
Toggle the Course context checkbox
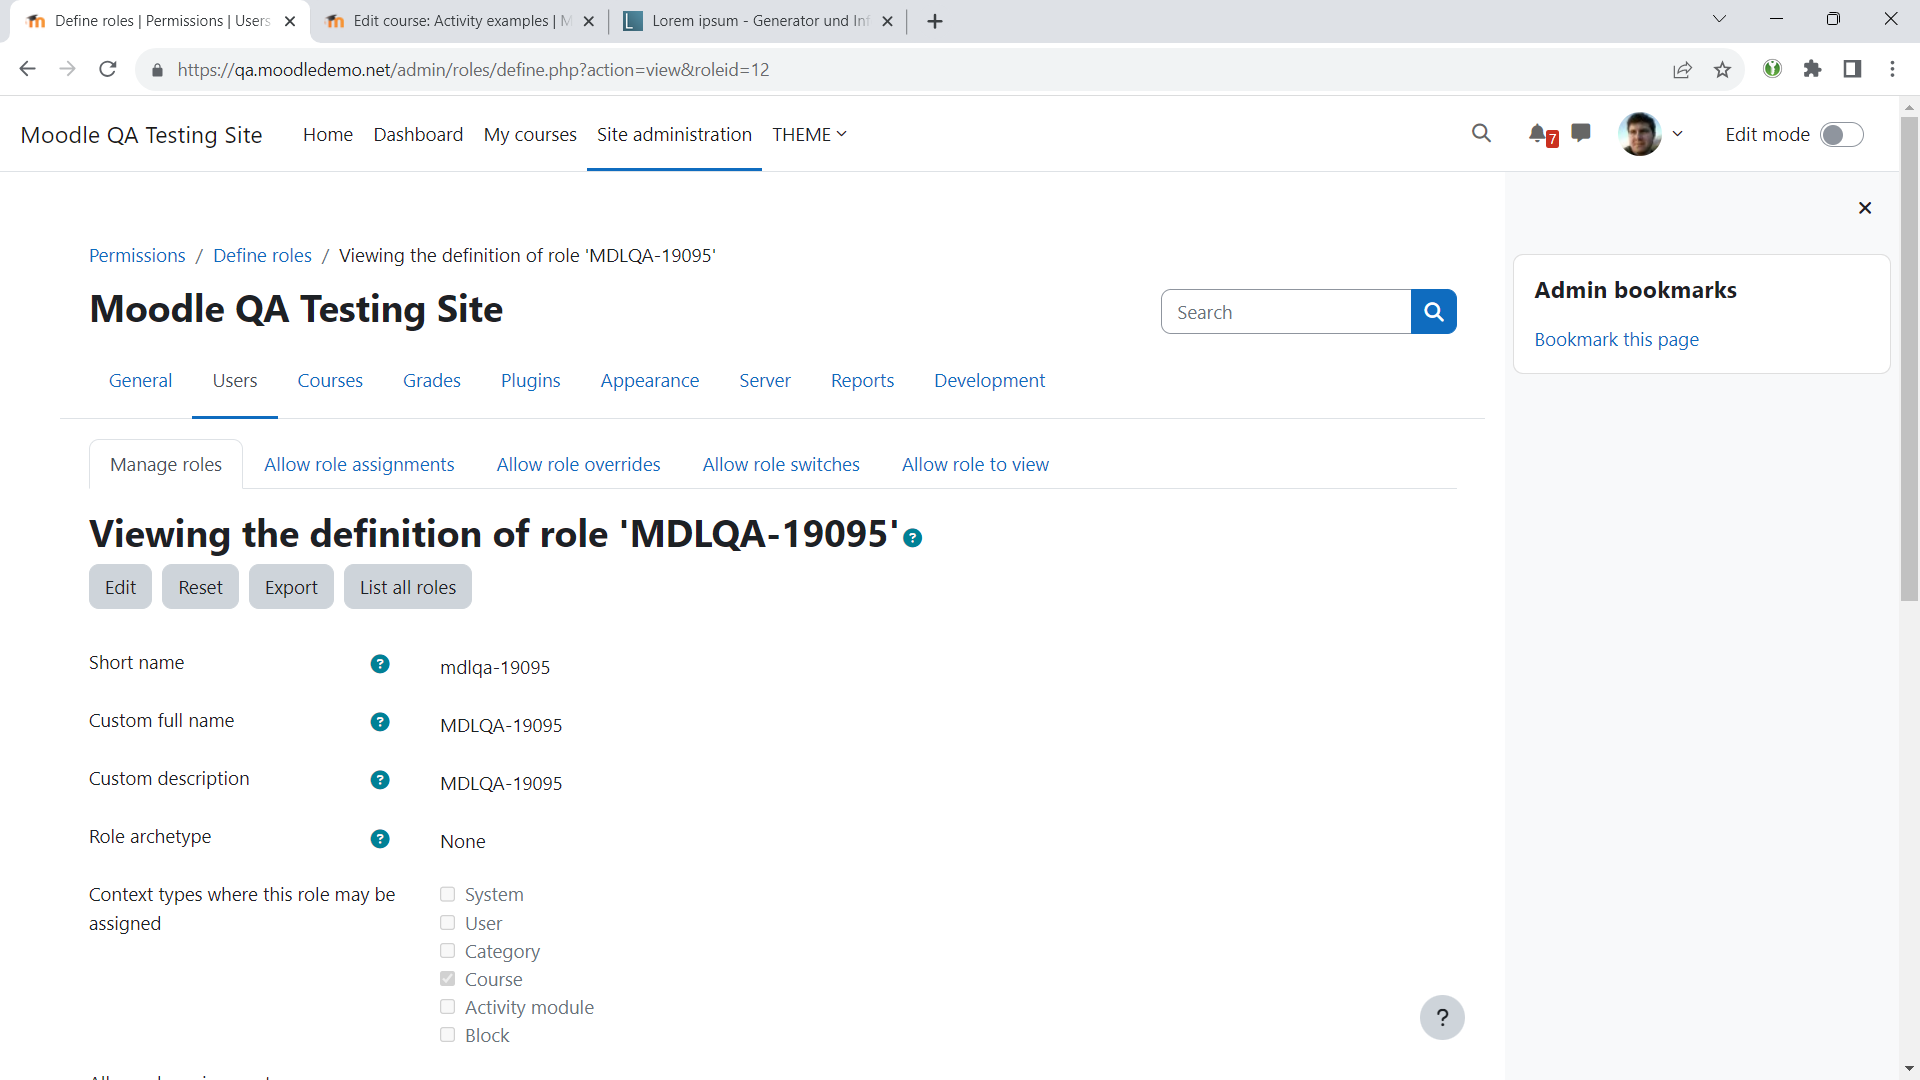[447, 978]
